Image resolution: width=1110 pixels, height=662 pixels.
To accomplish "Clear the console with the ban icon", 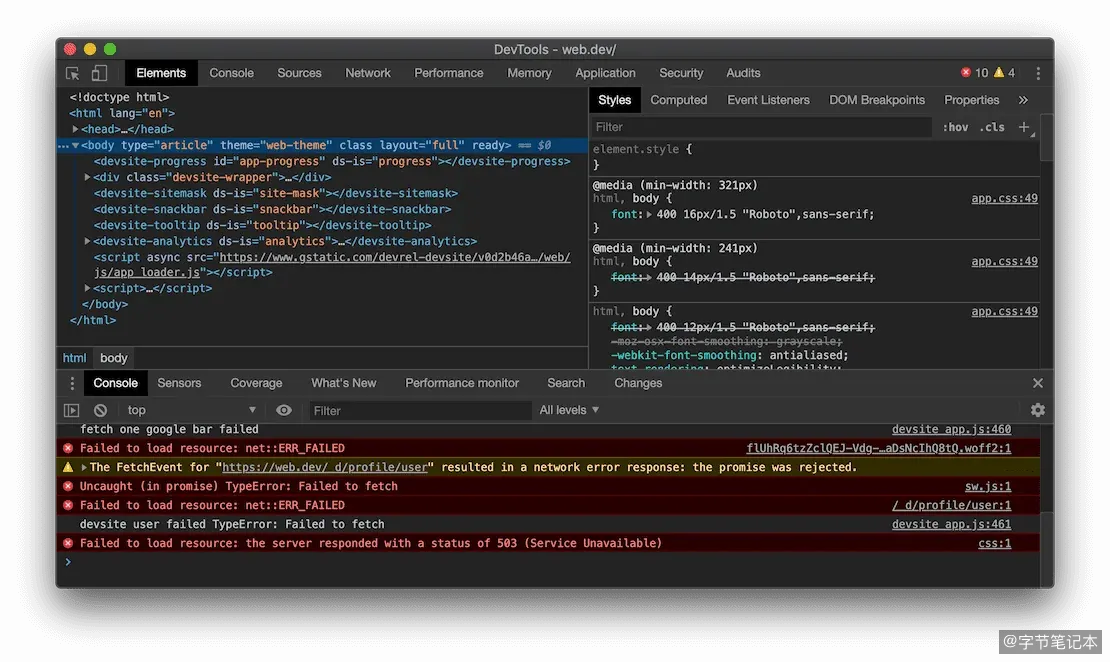I will [x=101, y=410].
